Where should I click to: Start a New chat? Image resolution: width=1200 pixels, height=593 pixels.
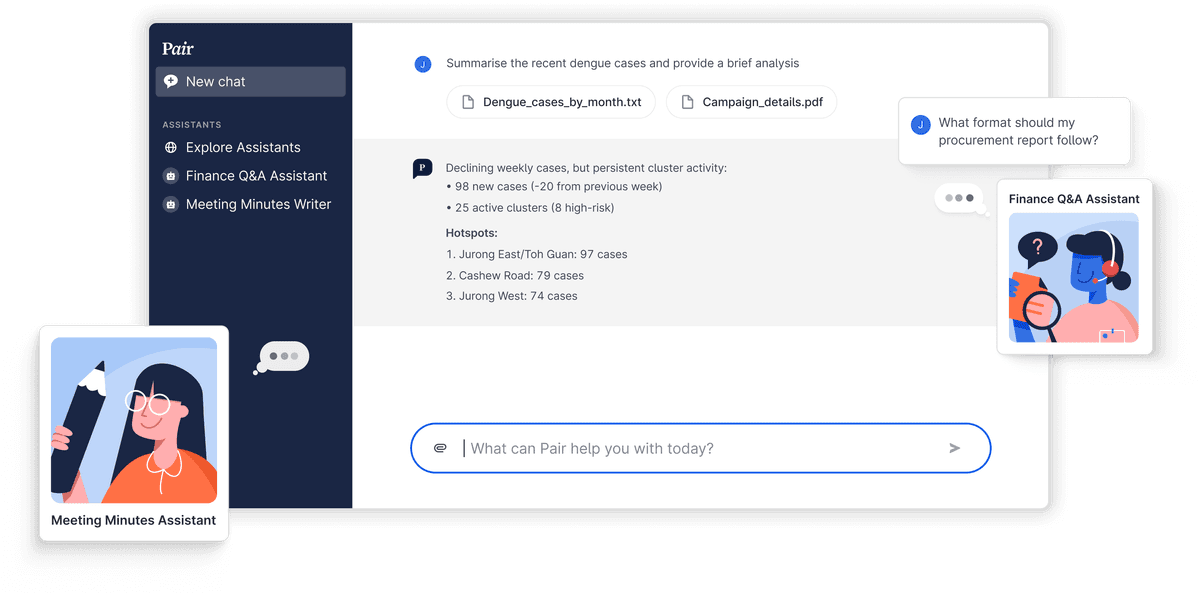pos(251,82)
